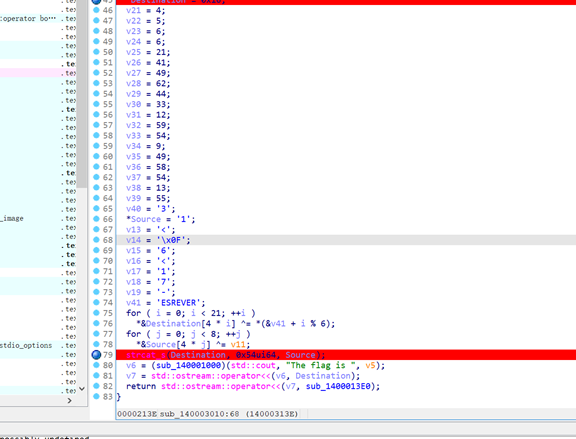Click the dot next to line 66
This screenshot has width=576, height=439.
coord(96,219)
